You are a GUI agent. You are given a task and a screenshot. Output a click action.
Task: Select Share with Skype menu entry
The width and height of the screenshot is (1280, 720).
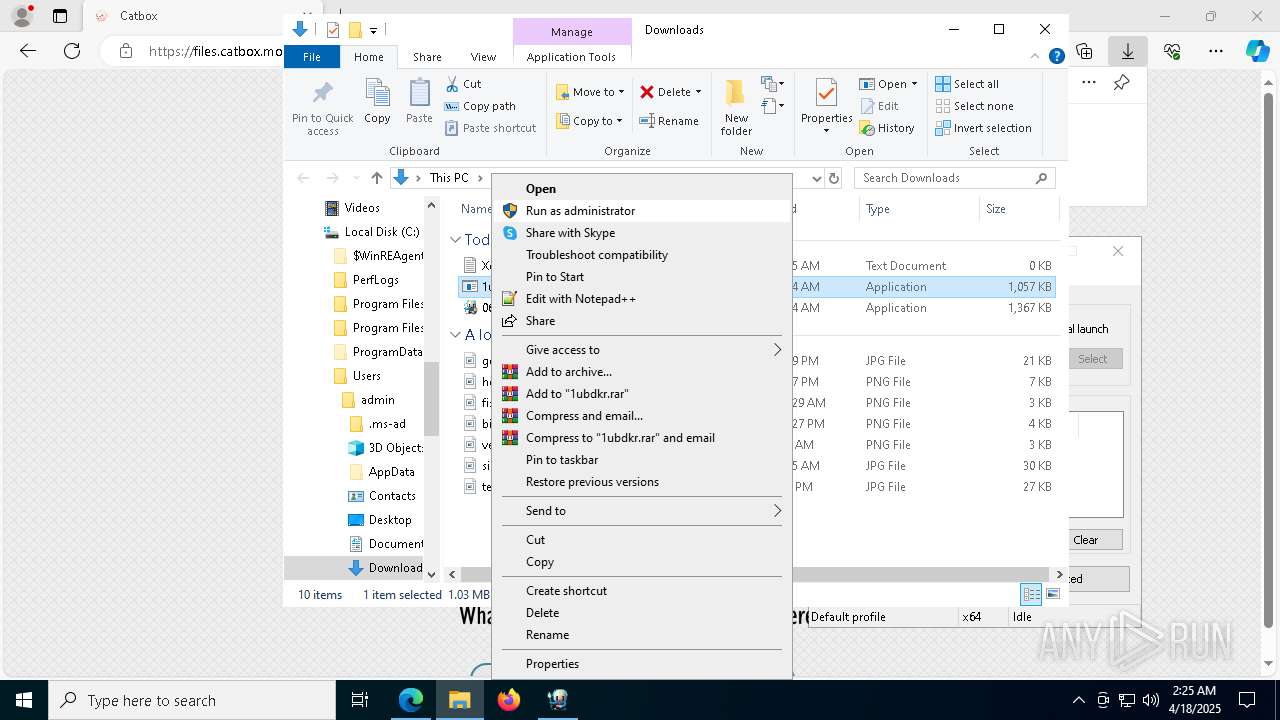[642, 232]
